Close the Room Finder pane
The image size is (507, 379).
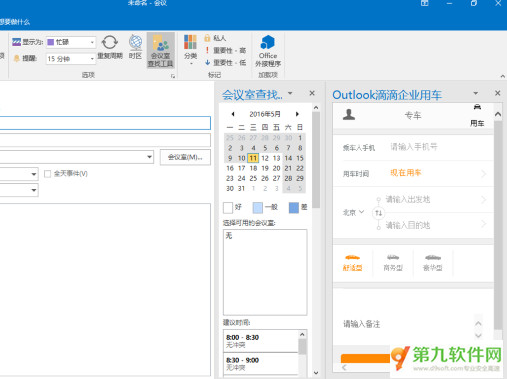click(312, 93)
